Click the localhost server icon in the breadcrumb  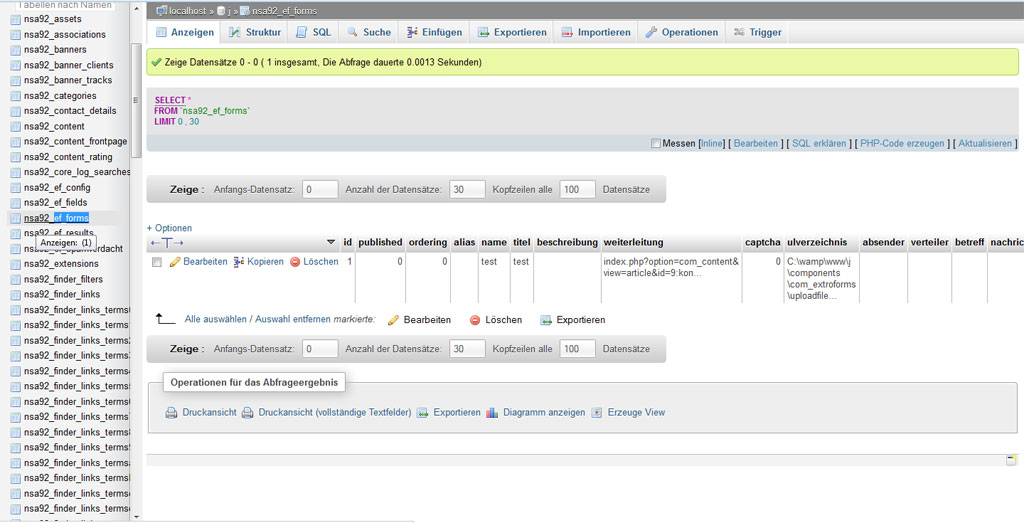[x=161, y=10]
